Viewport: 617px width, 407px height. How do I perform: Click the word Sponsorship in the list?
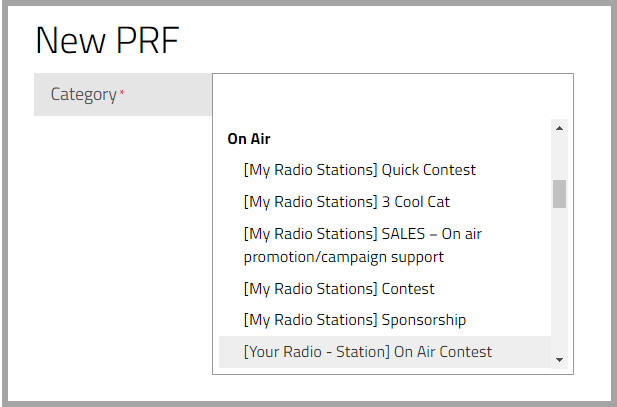coord(424,320)
